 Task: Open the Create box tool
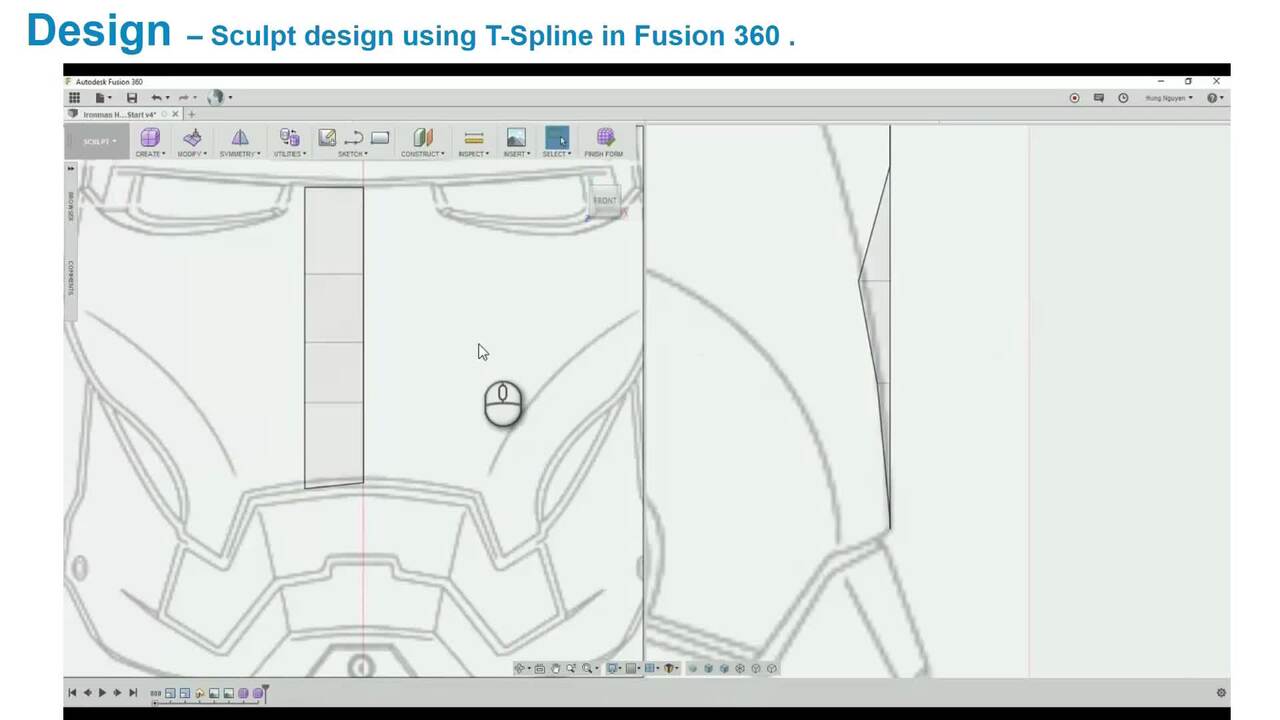[150, 137]
